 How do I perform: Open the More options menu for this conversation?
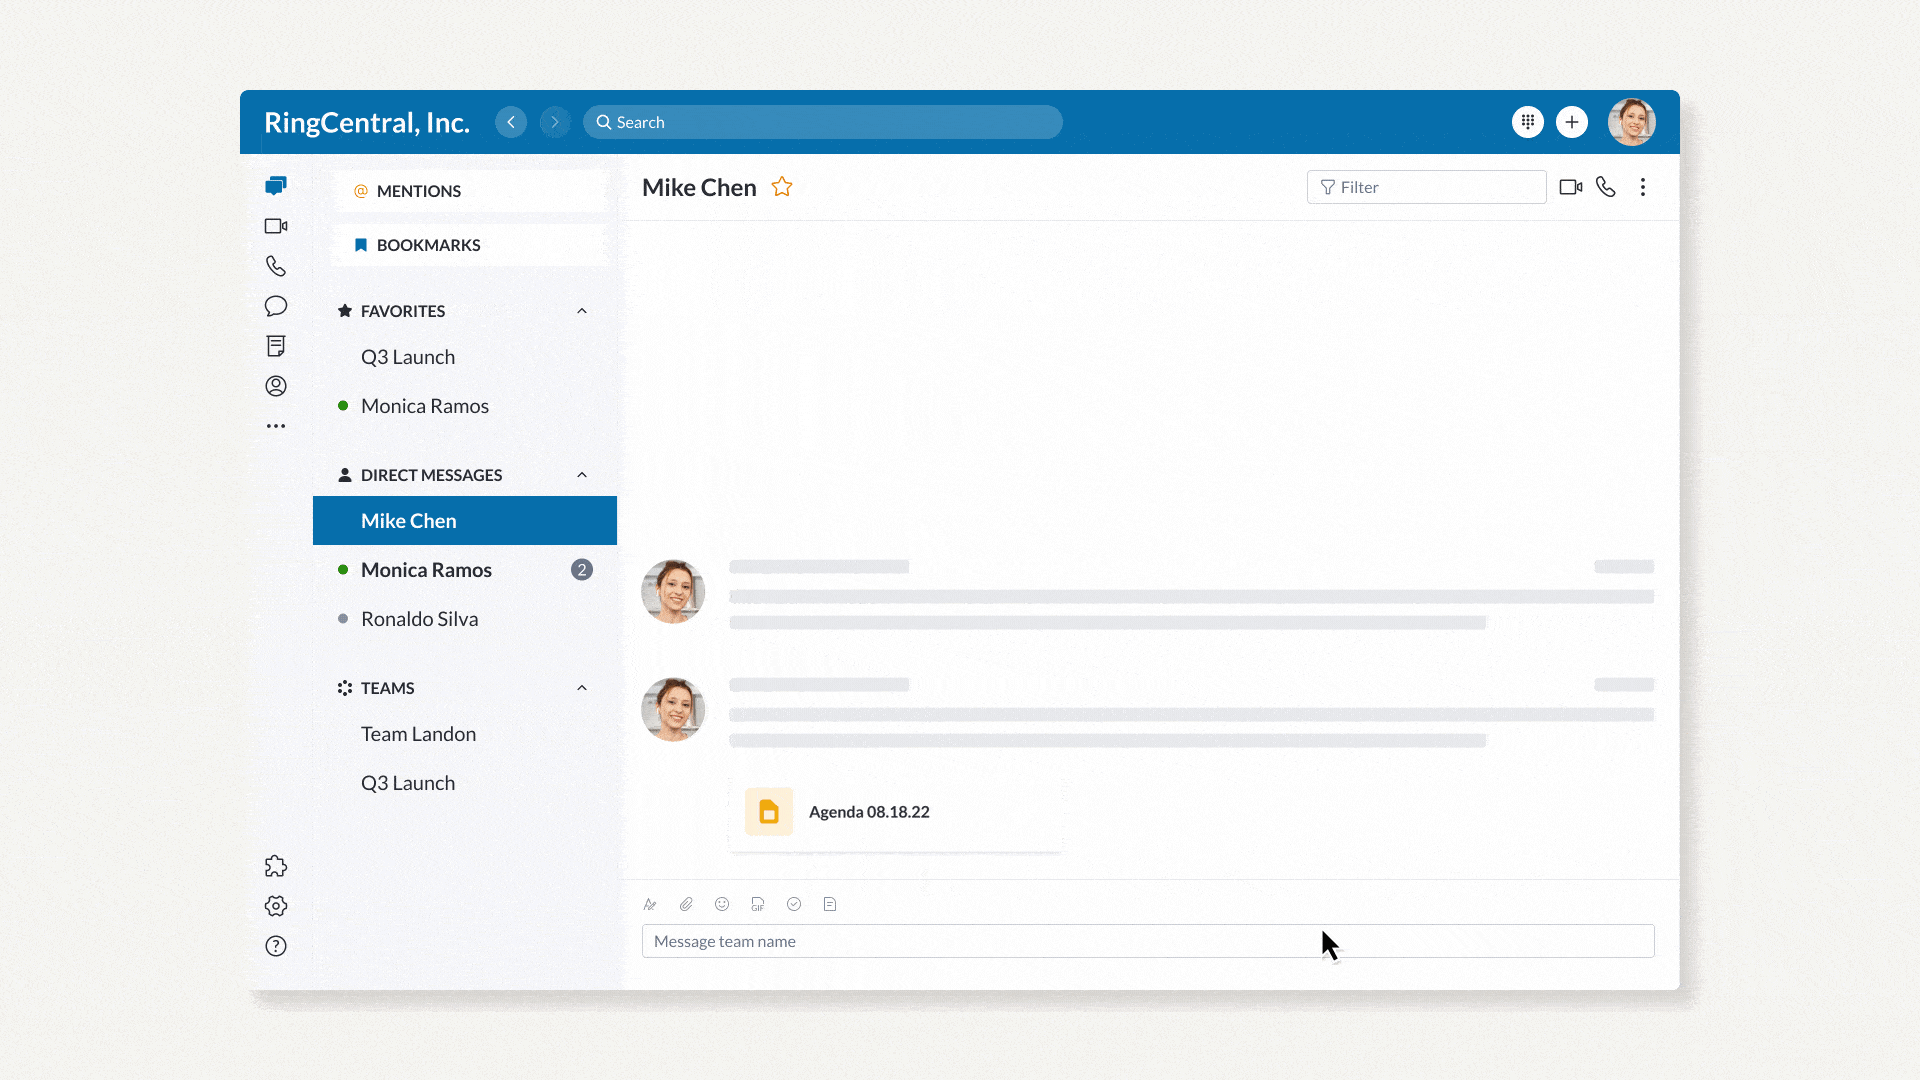1643,187
